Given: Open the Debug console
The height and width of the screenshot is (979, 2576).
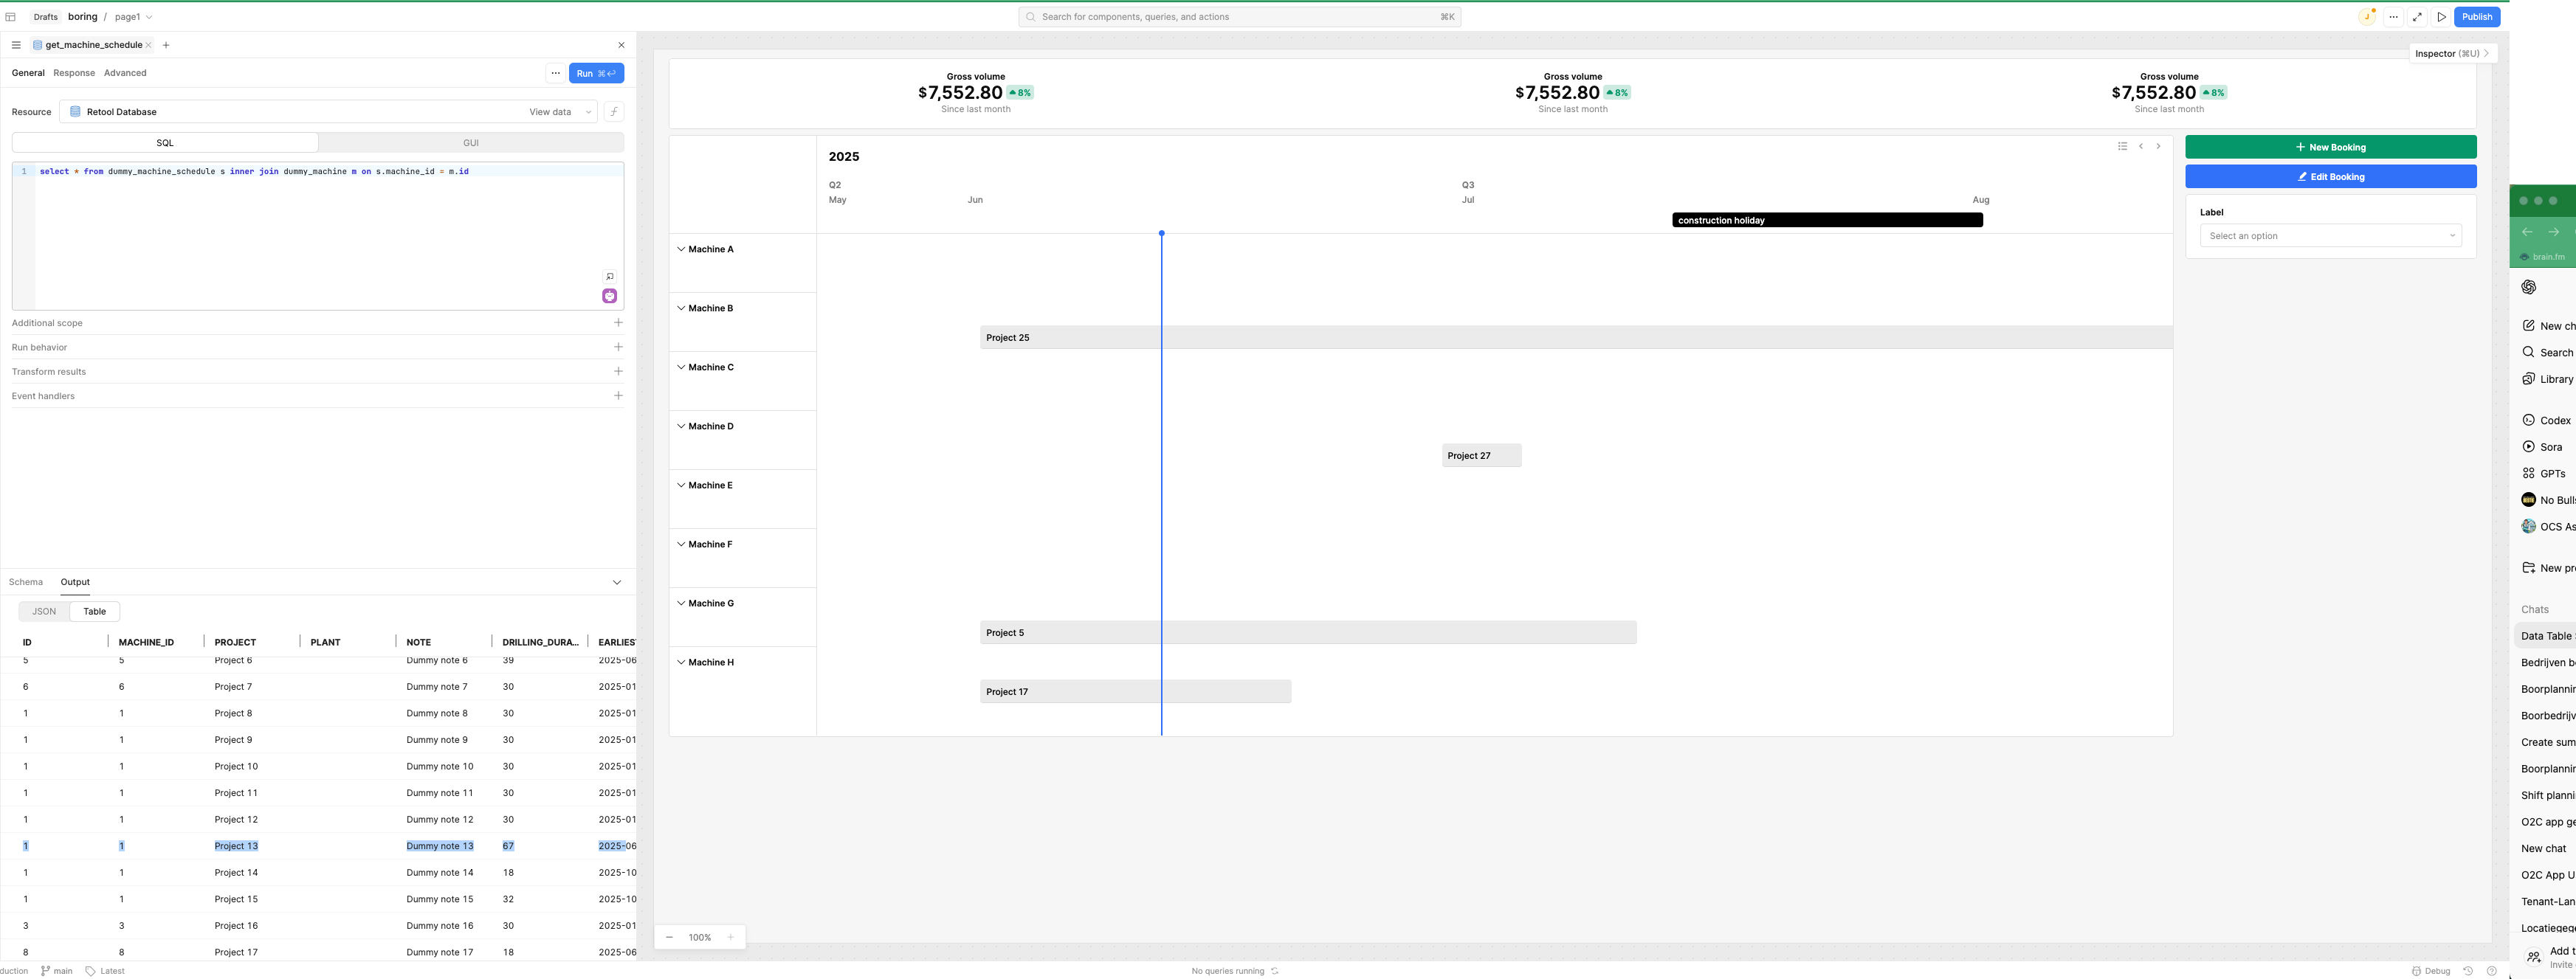Looking at the screenshot, I should click(x=2430, y=971).
